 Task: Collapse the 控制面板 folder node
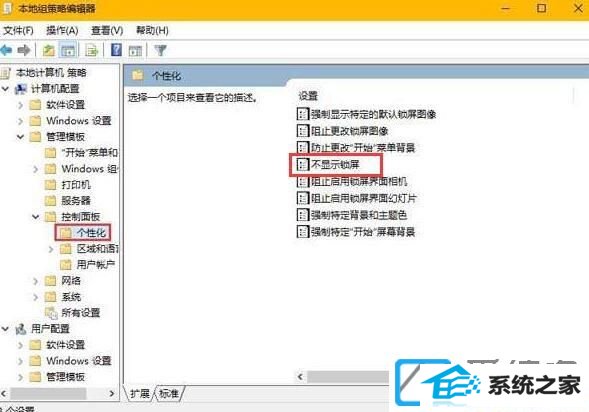click(x=36, y=217)
